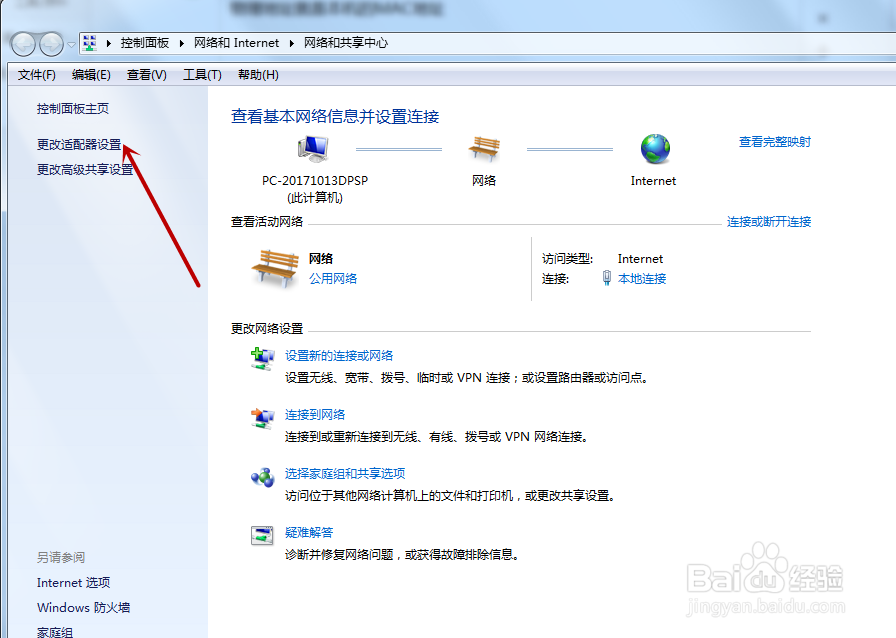Click the 选择家庭组和共享选项 icon
The width and height of the screenshot is (896, 638).
(x=262, y=478)
